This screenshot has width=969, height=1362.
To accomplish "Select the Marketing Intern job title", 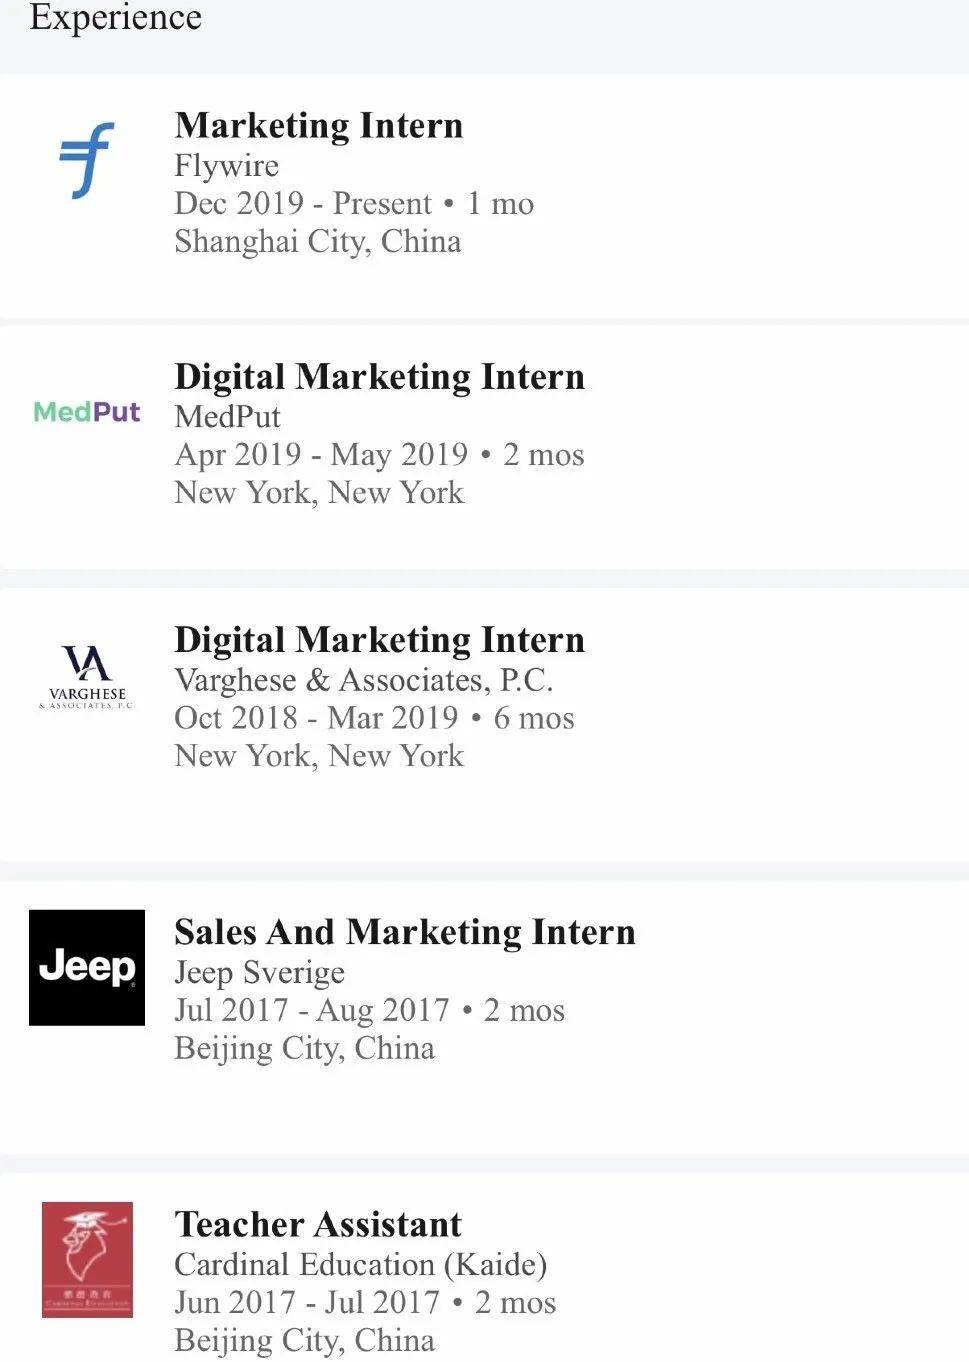I will point(319,126).
